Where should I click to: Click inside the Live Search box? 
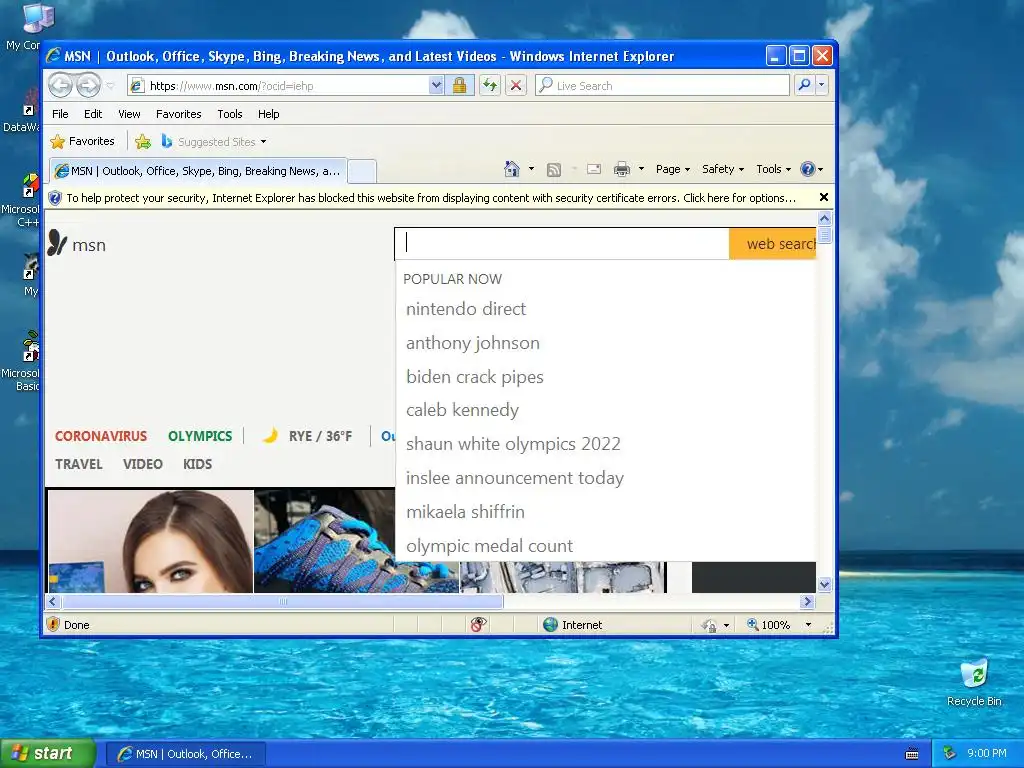pos(662,86)
